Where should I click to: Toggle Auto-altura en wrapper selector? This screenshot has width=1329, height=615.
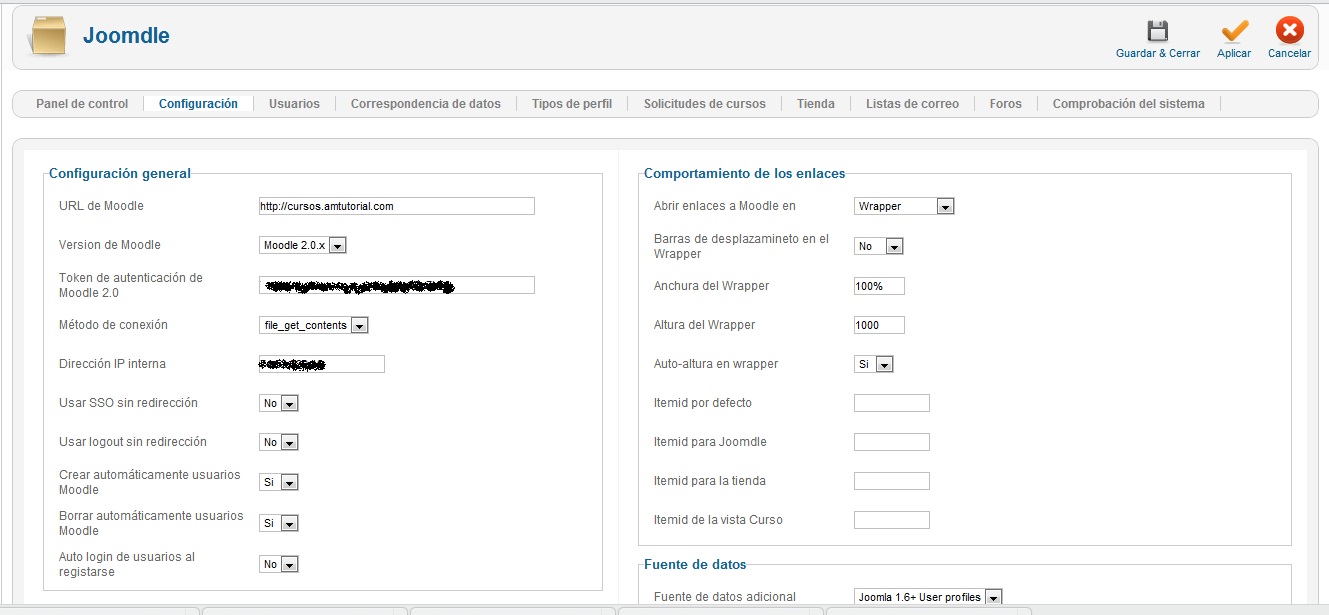873,364
